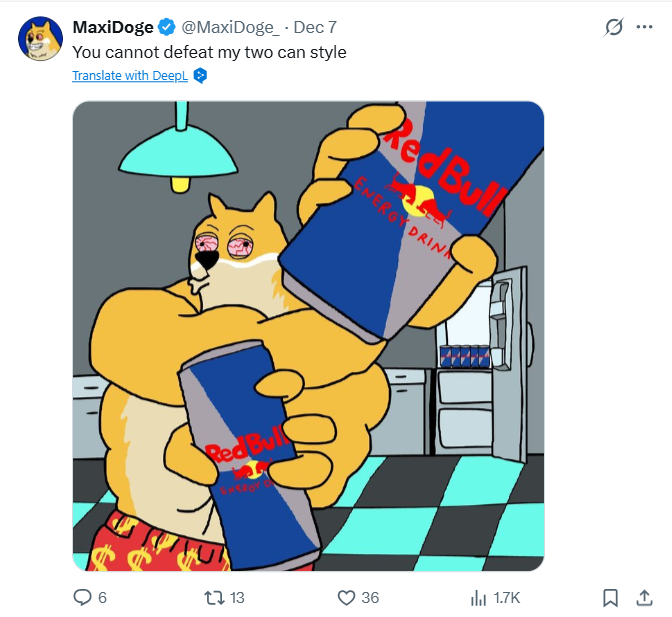Bookmark this post
Image resolution: width=672 pixels, height=617 pixels.
611,597
